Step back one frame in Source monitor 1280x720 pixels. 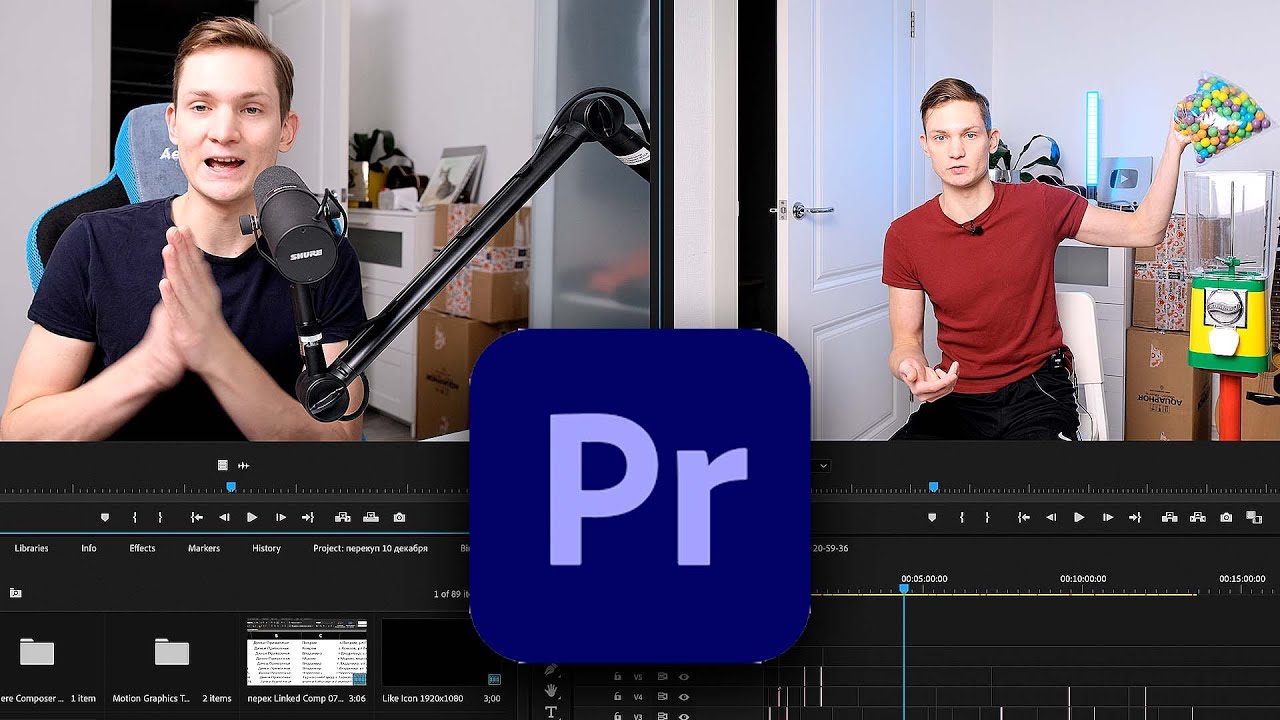point(224,517)
